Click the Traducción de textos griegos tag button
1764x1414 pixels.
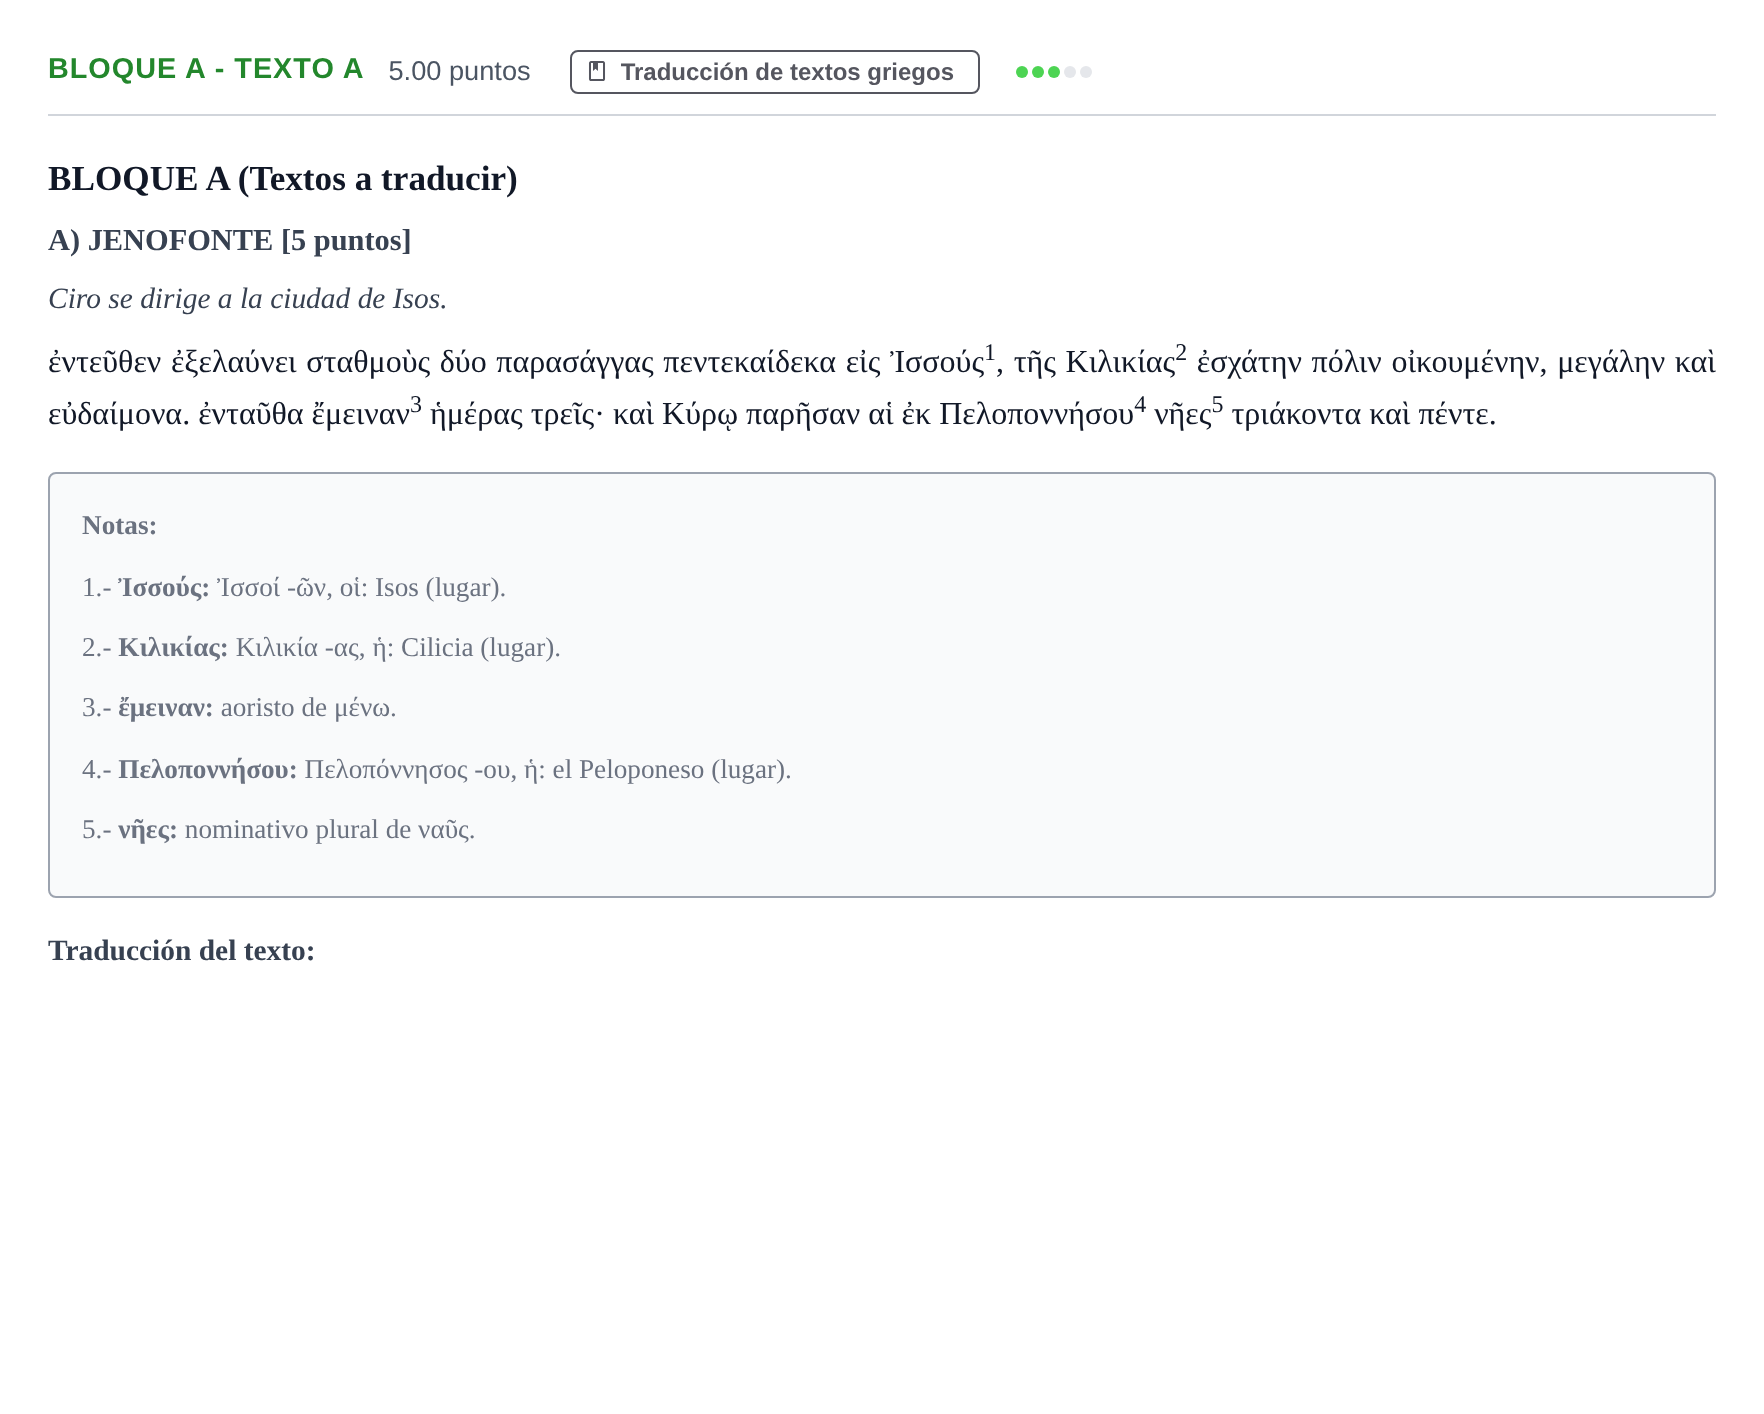pos(774,72)
